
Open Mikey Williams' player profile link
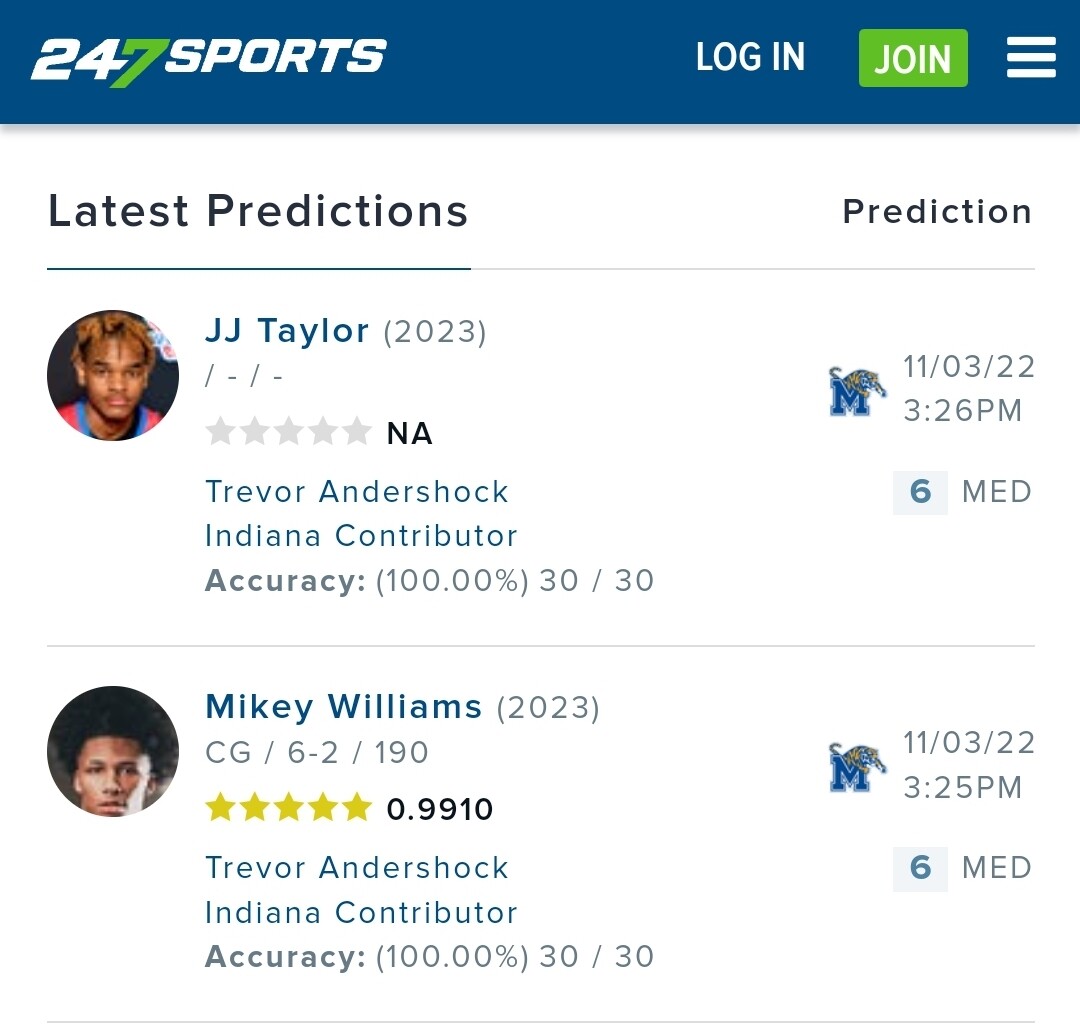point(343,707)
